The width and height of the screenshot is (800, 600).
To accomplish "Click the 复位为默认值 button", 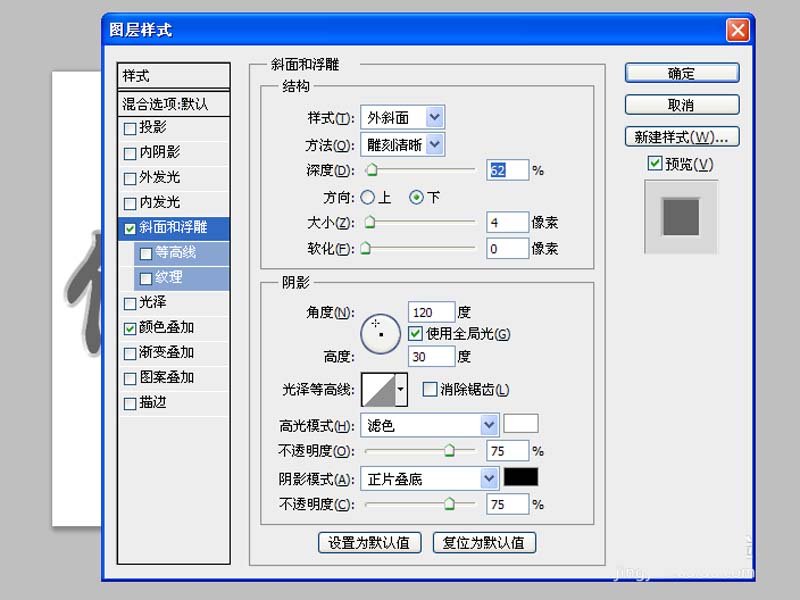I will click(484, 542).
